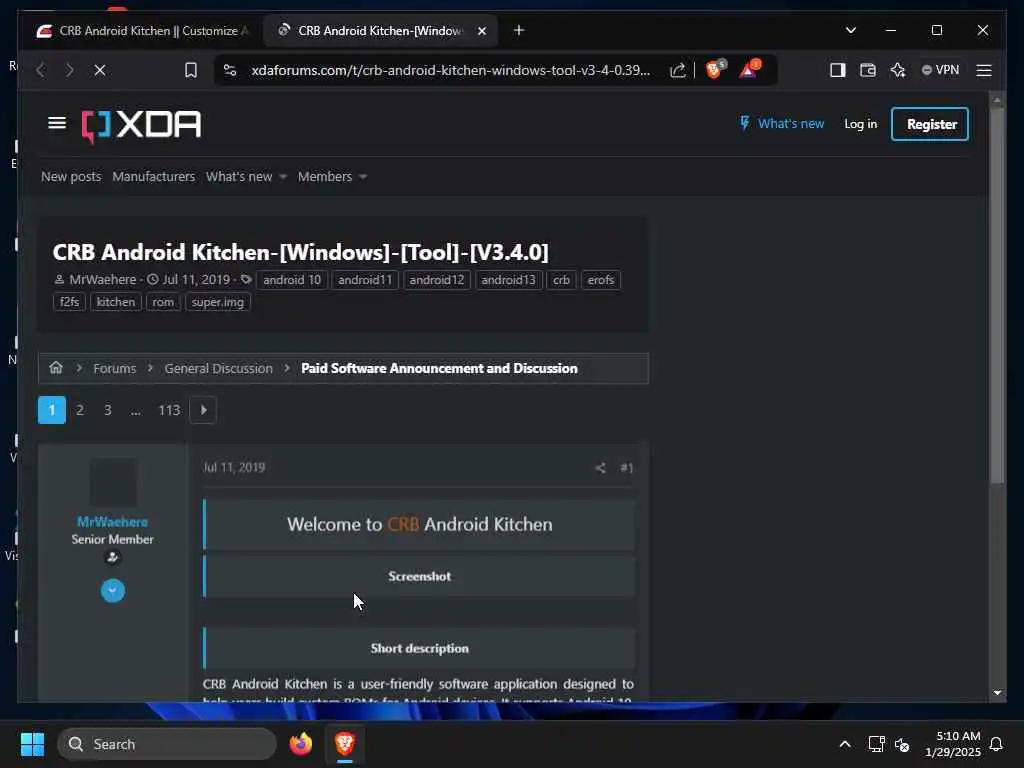Open Brave's main menu icon
This screenshot has width=1024, height=768.
coord(984,70)
